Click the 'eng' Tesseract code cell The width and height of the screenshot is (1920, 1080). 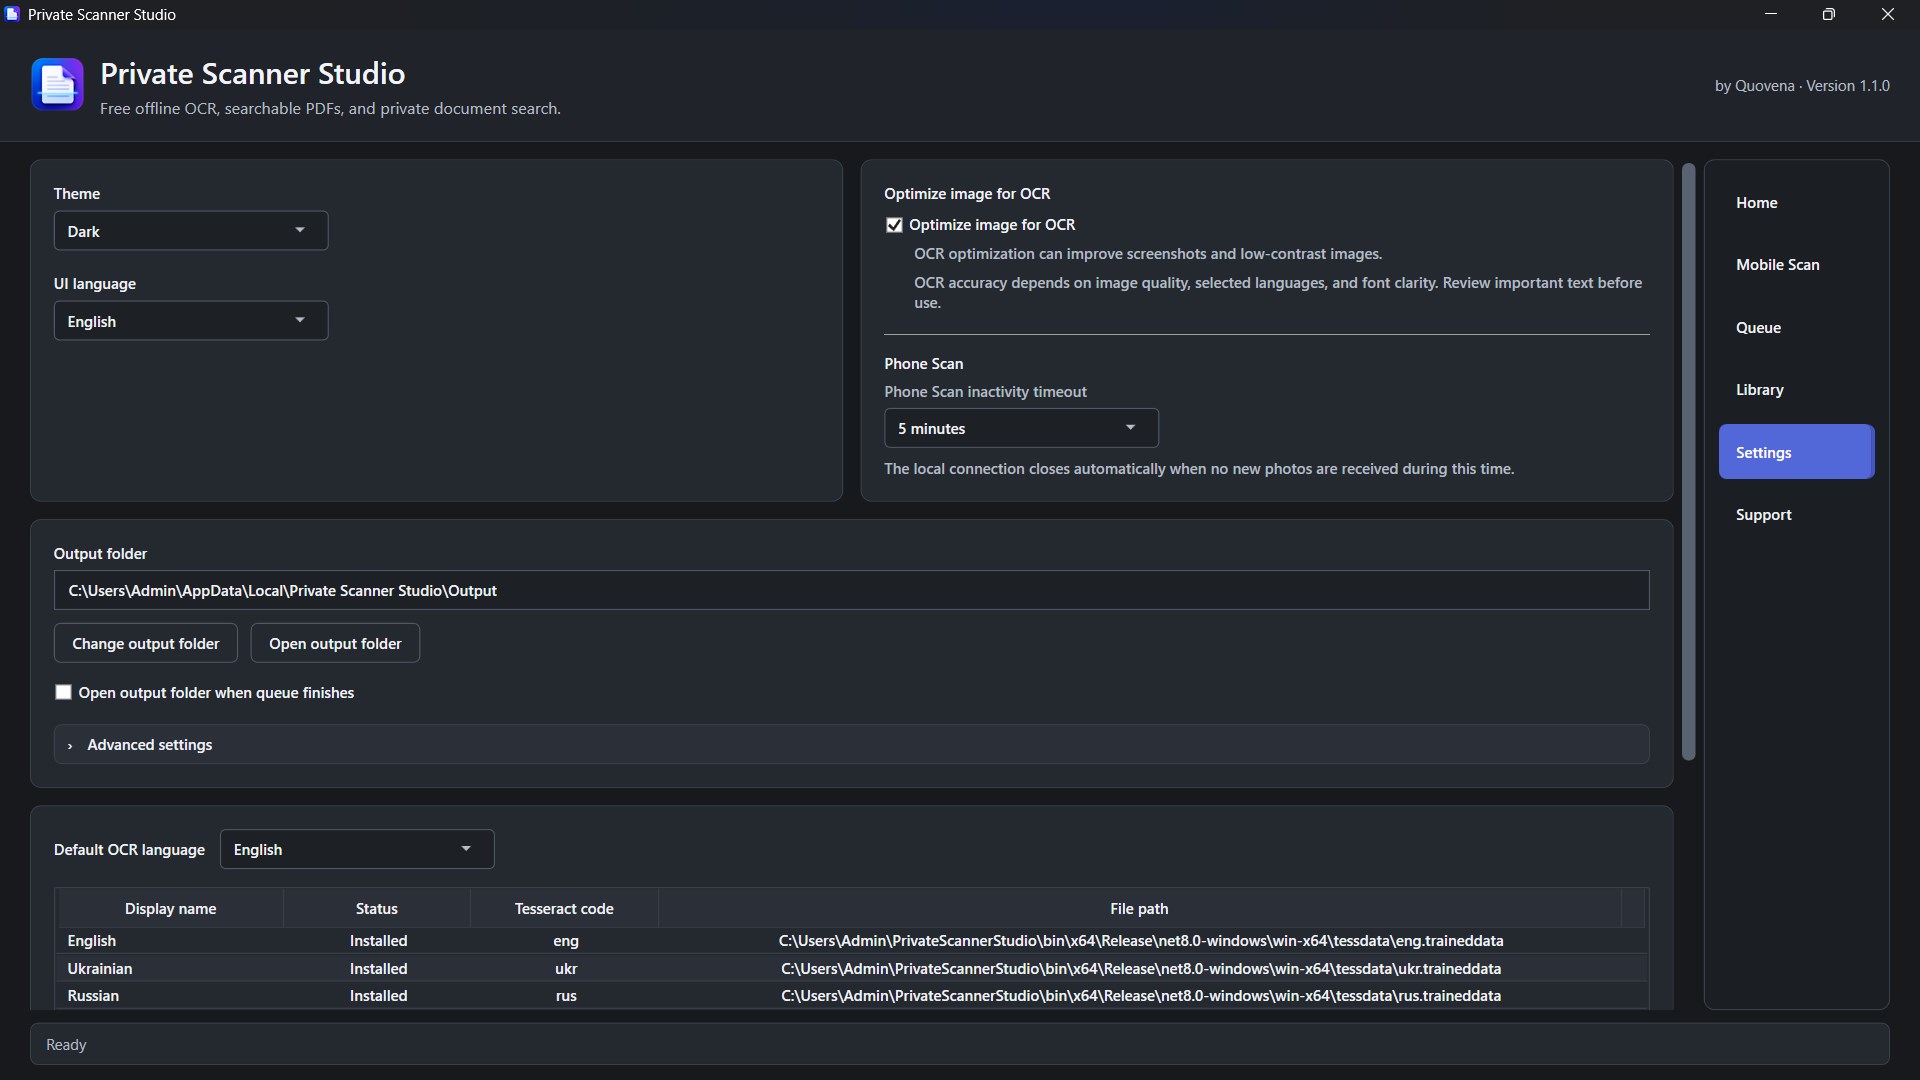coord(566,940)
